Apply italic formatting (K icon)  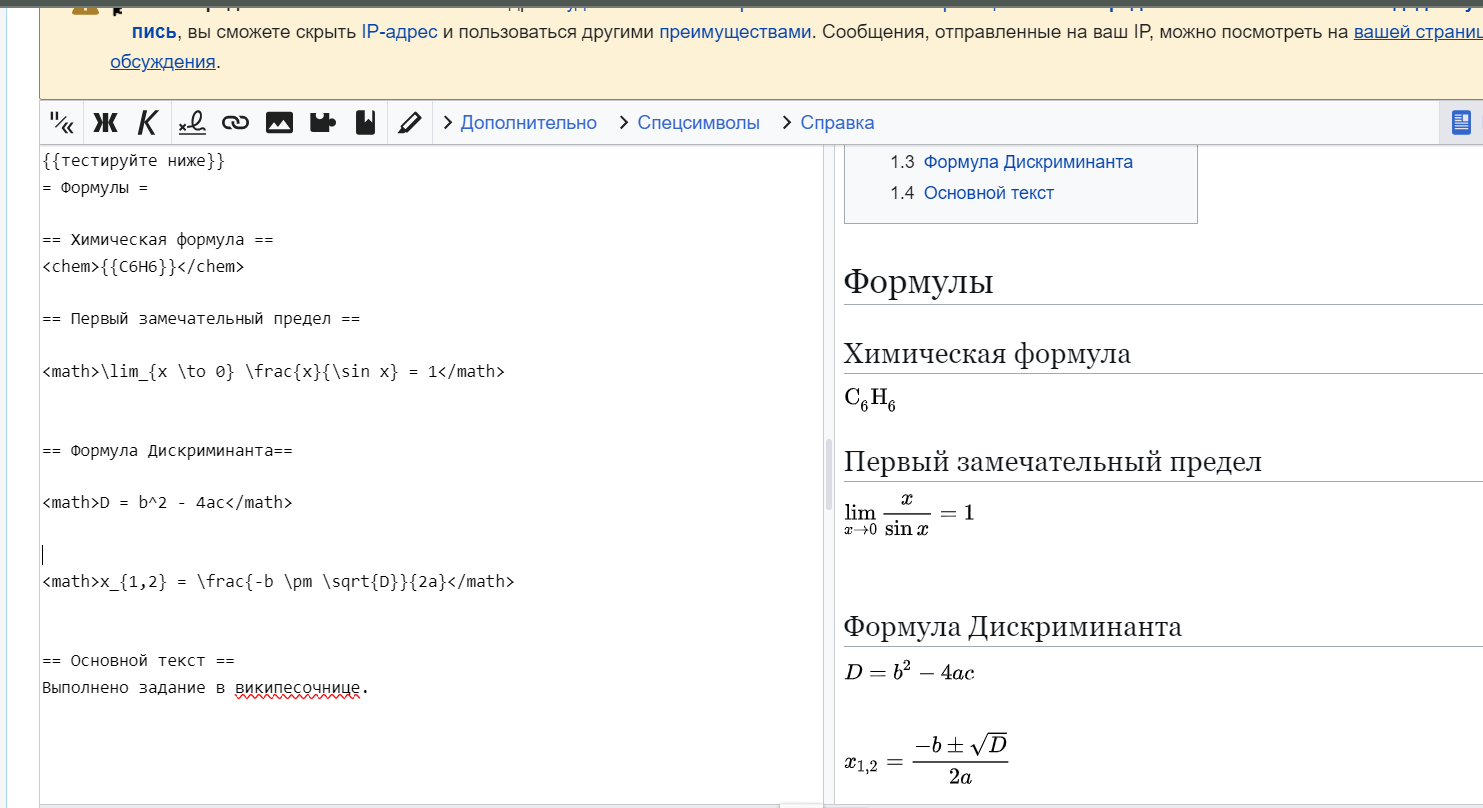pyautogui.click(x=148, y=123)
